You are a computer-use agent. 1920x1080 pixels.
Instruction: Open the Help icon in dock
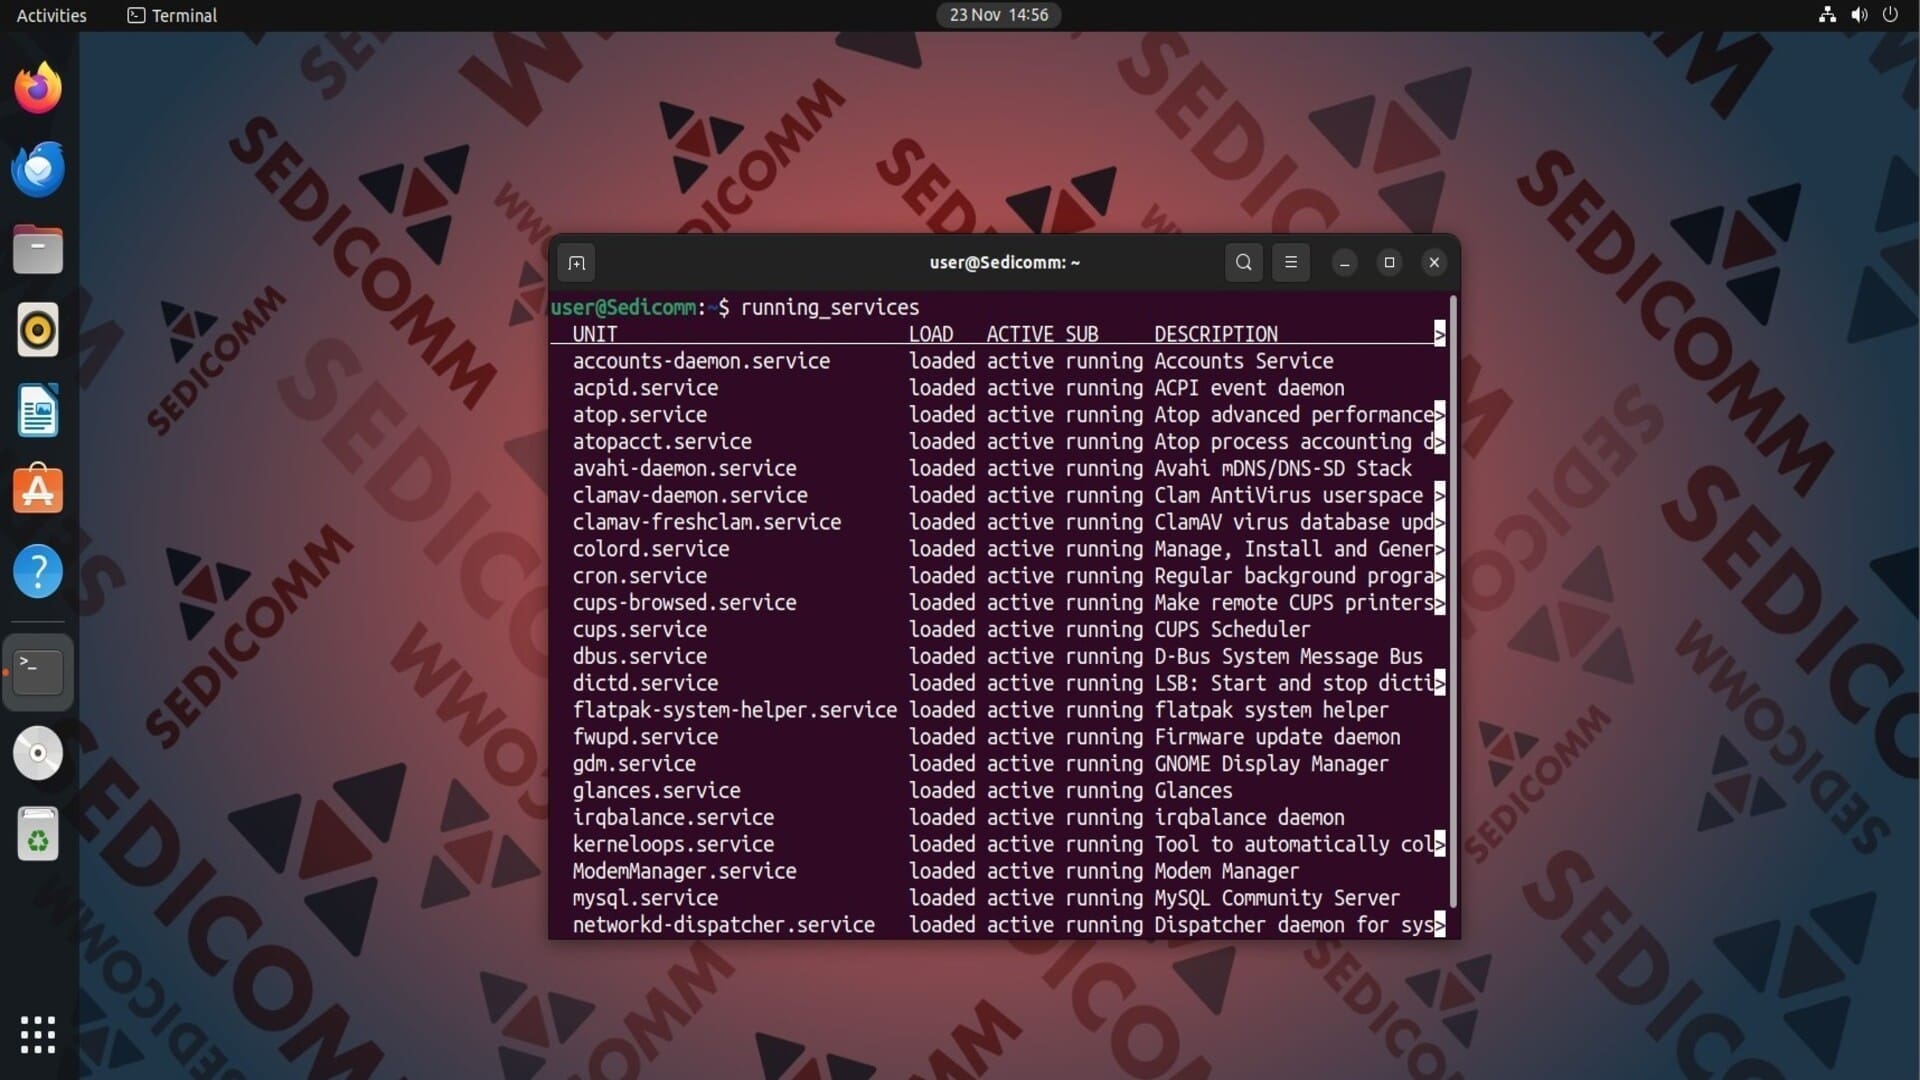point(38,571)
